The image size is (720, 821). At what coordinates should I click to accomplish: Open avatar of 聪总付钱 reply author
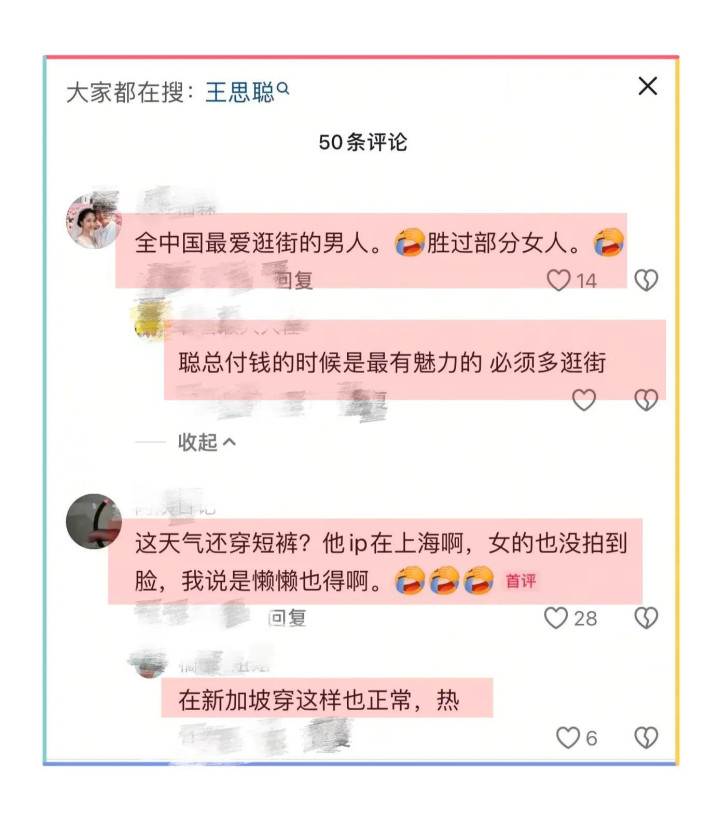149,319
